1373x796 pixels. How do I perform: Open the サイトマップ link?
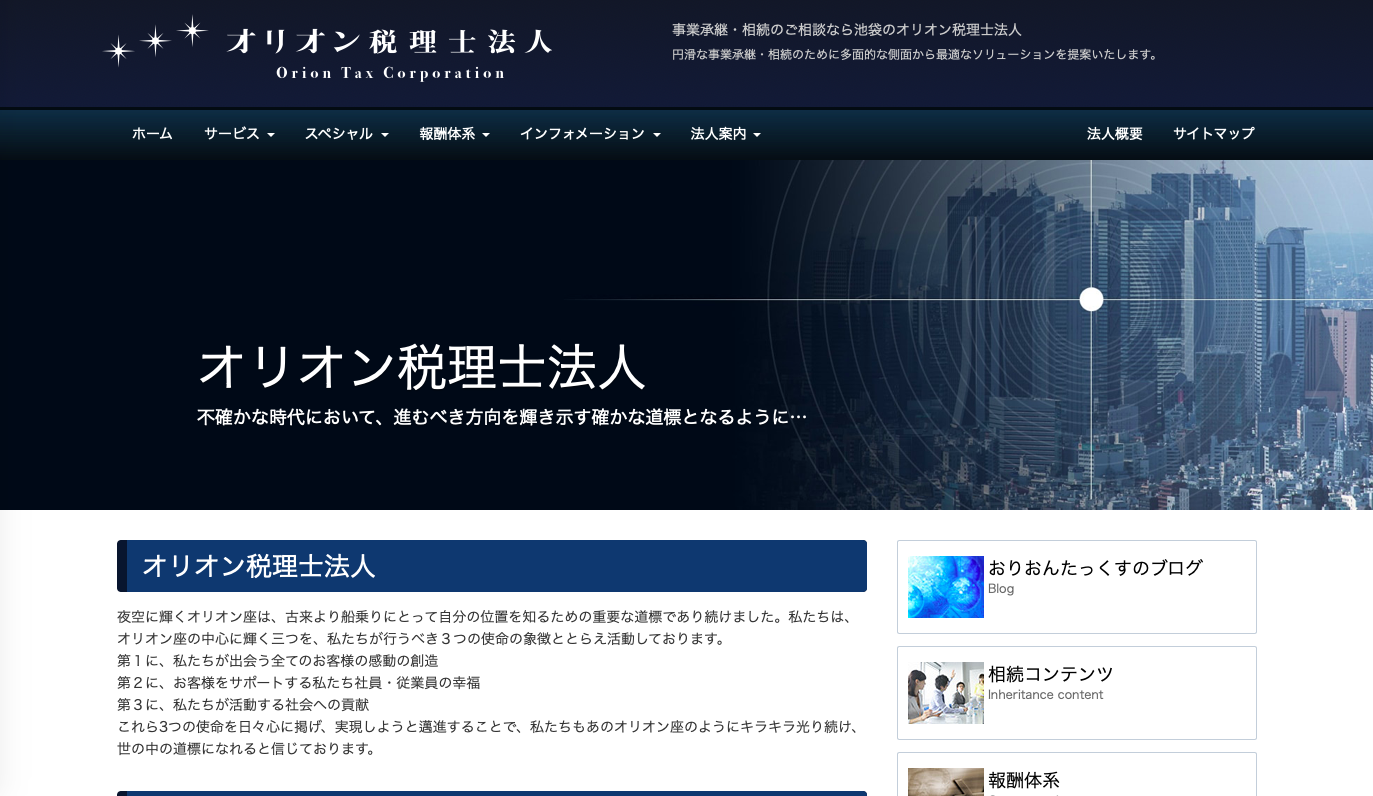click(1213, 134)
